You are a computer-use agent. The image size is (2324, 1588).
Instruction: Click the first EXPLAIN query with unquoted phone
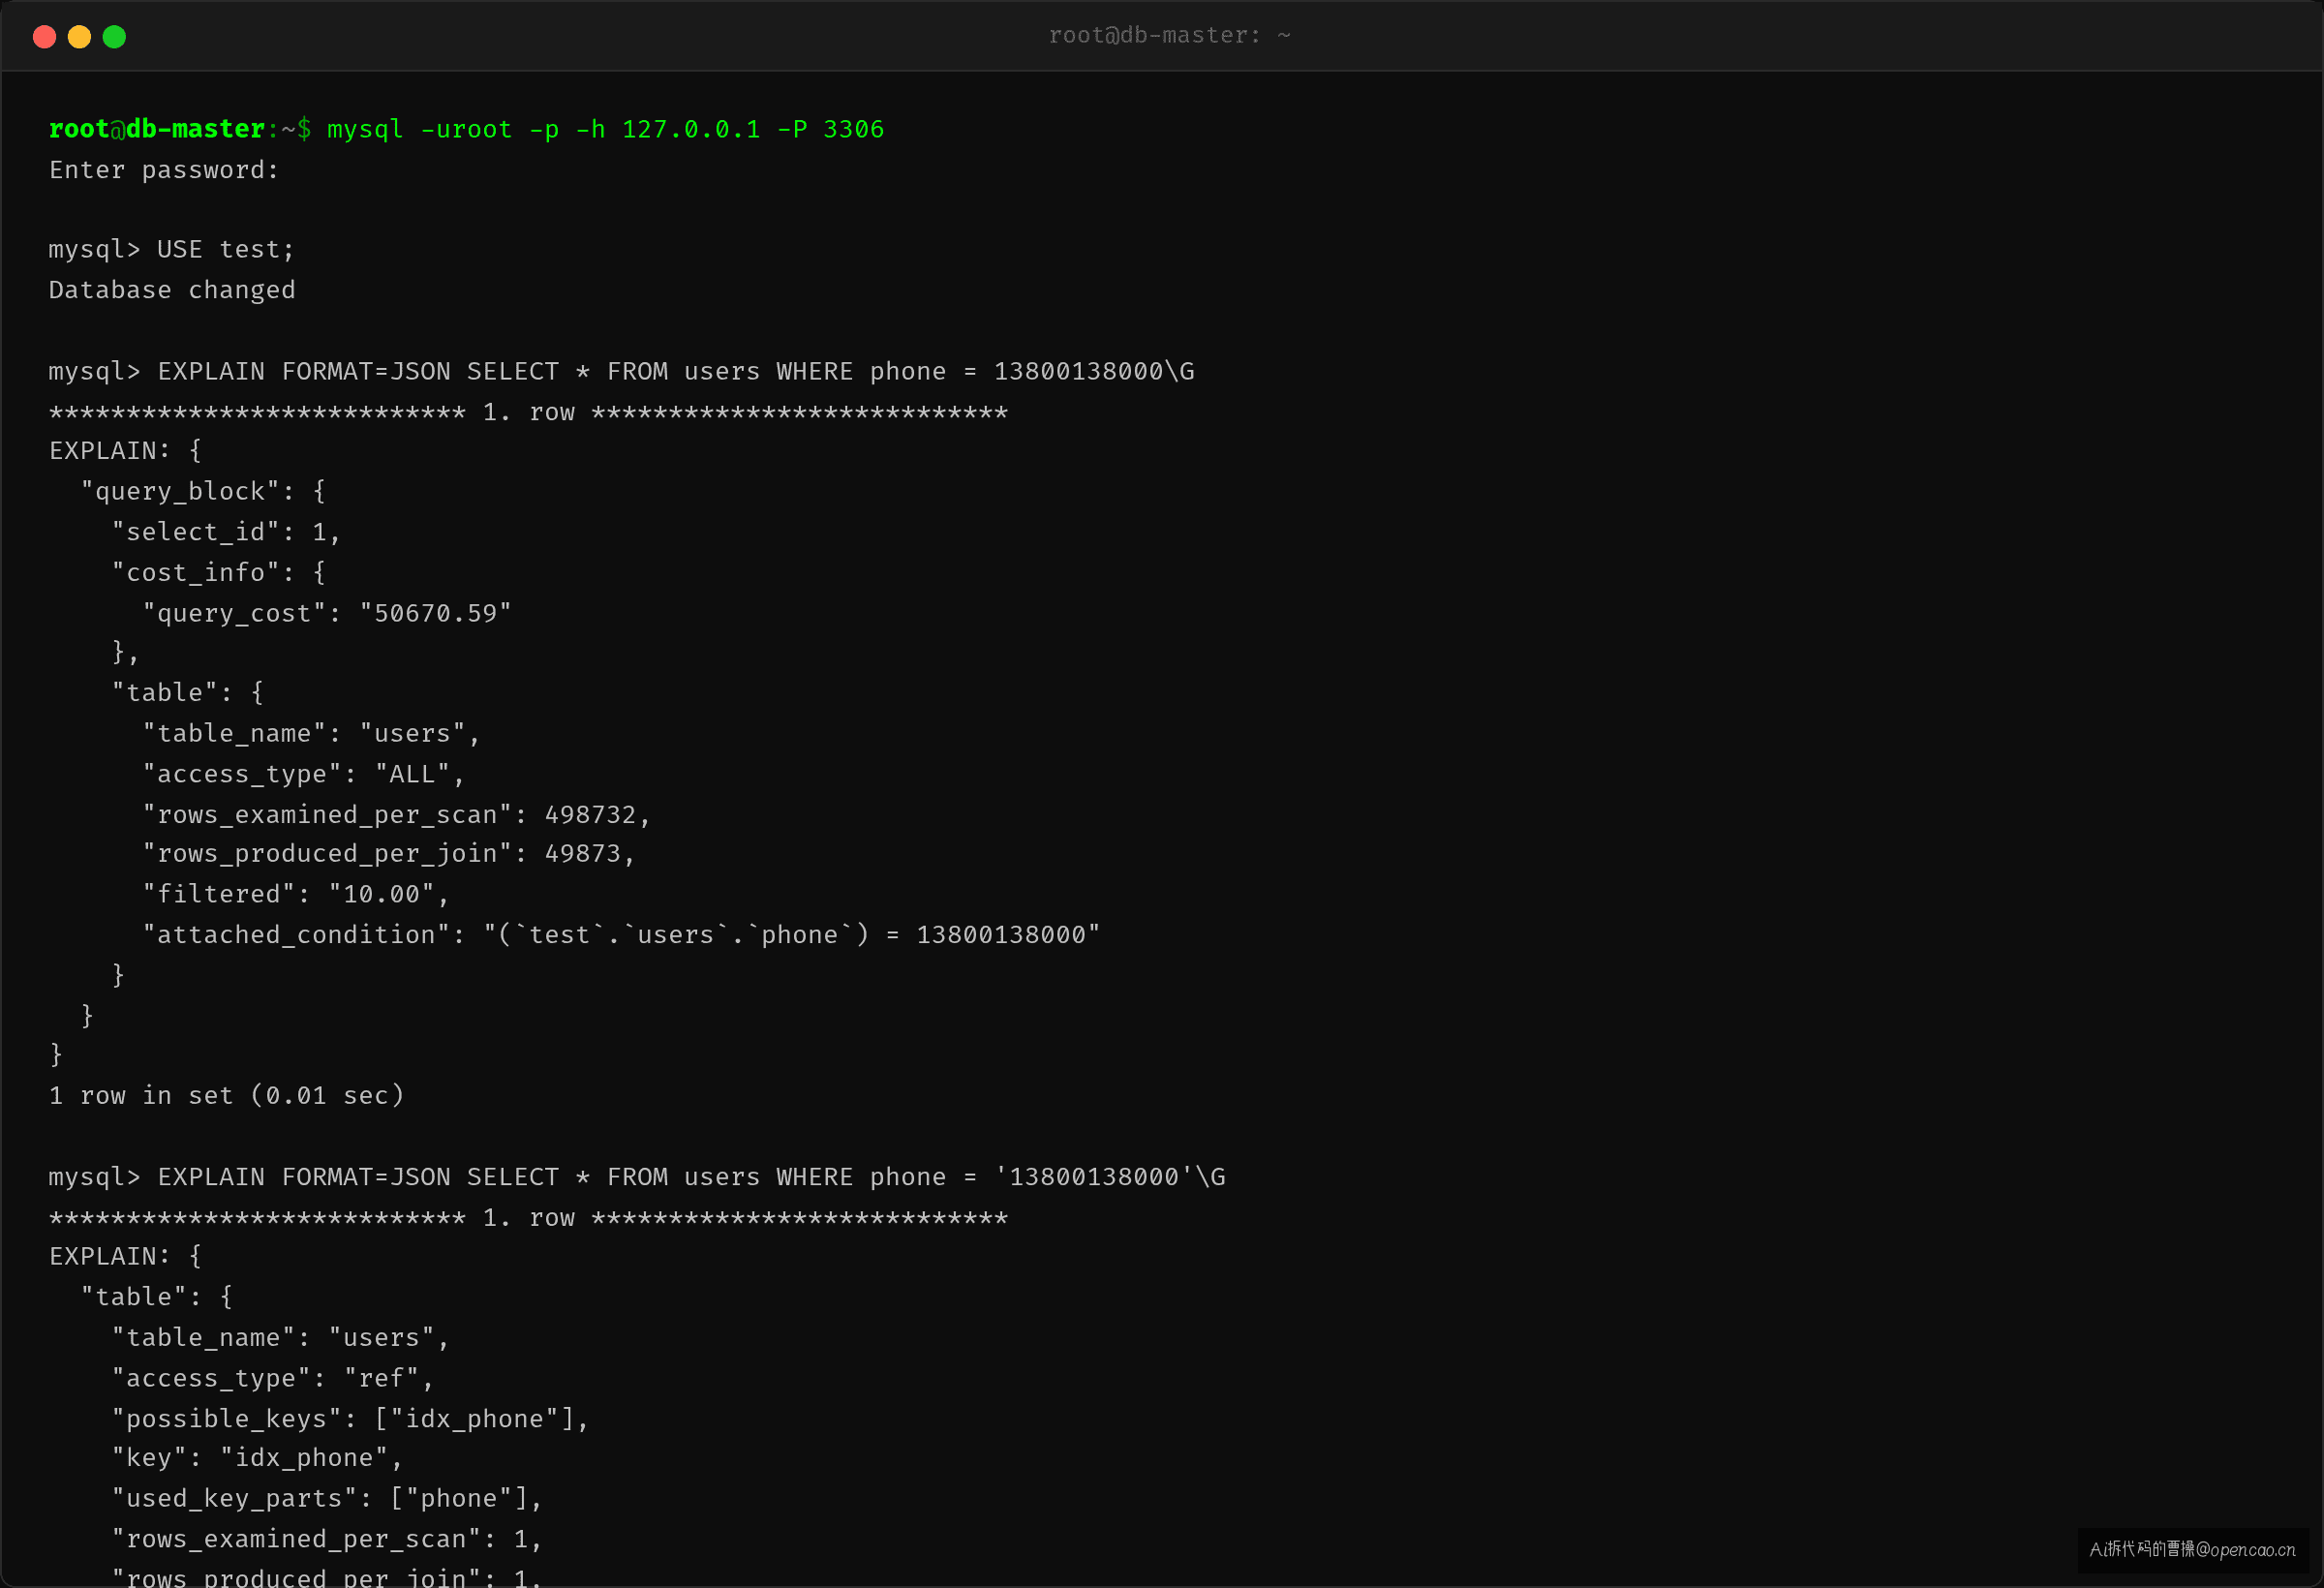[621, 371]
